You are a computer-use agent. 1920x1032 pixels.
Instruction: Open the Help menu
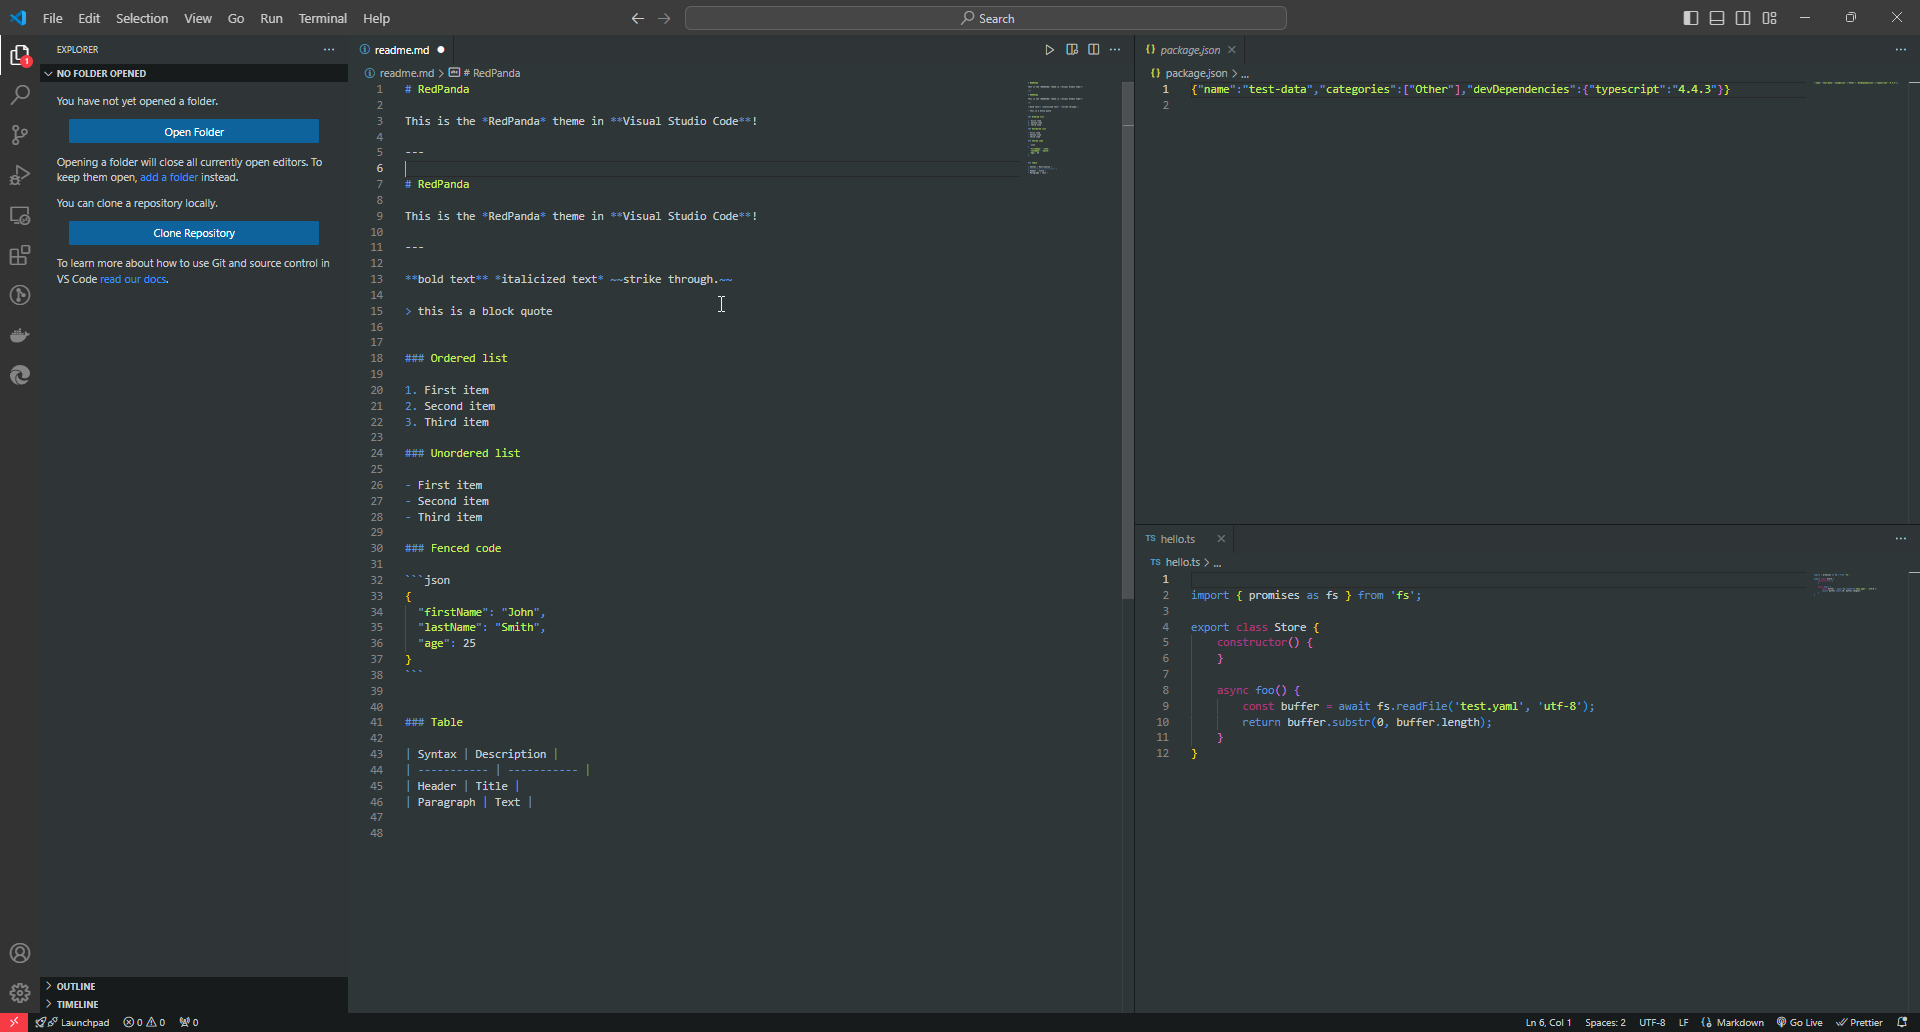[377, 18]
